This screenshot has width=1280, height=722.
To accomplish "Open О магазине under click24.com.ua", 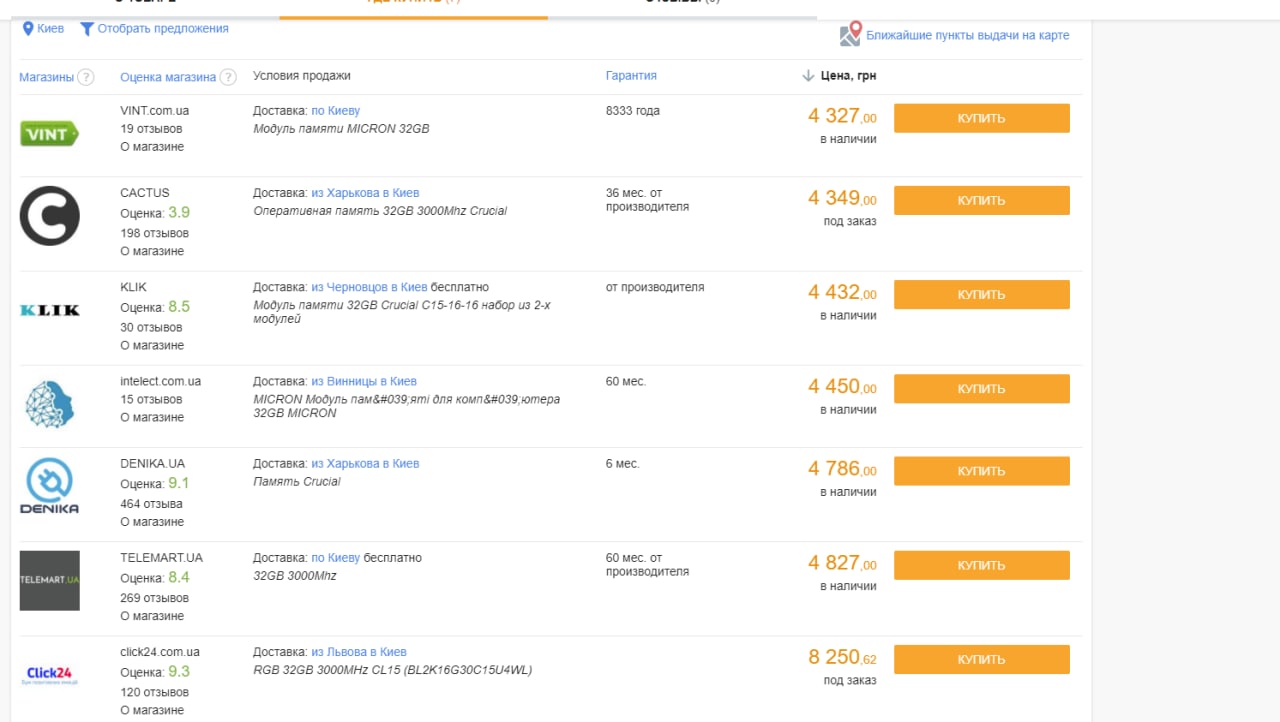I will [x=152, y=710].
